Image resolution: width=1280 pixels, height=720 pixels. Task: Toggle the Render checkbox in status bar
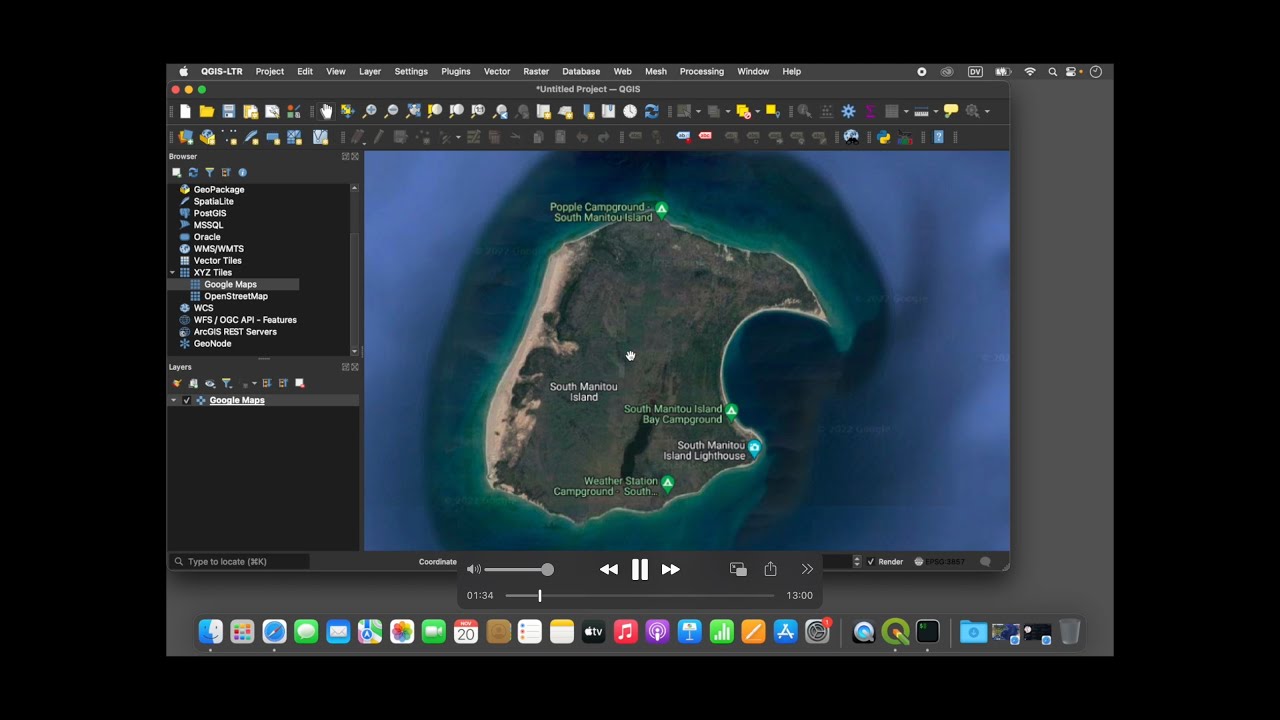pyautogui.click(x=871, y=562)
